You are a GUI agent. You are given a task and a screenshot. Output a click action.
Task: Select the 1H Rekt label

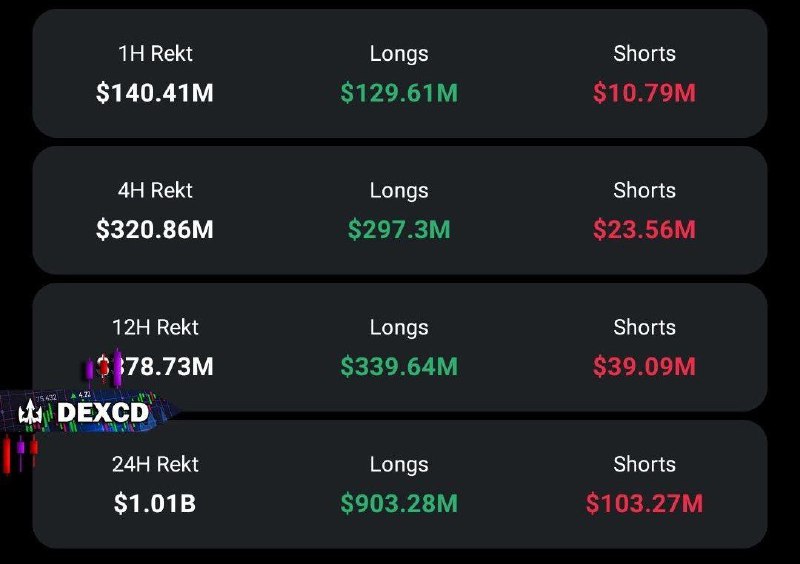coord(155,54)
